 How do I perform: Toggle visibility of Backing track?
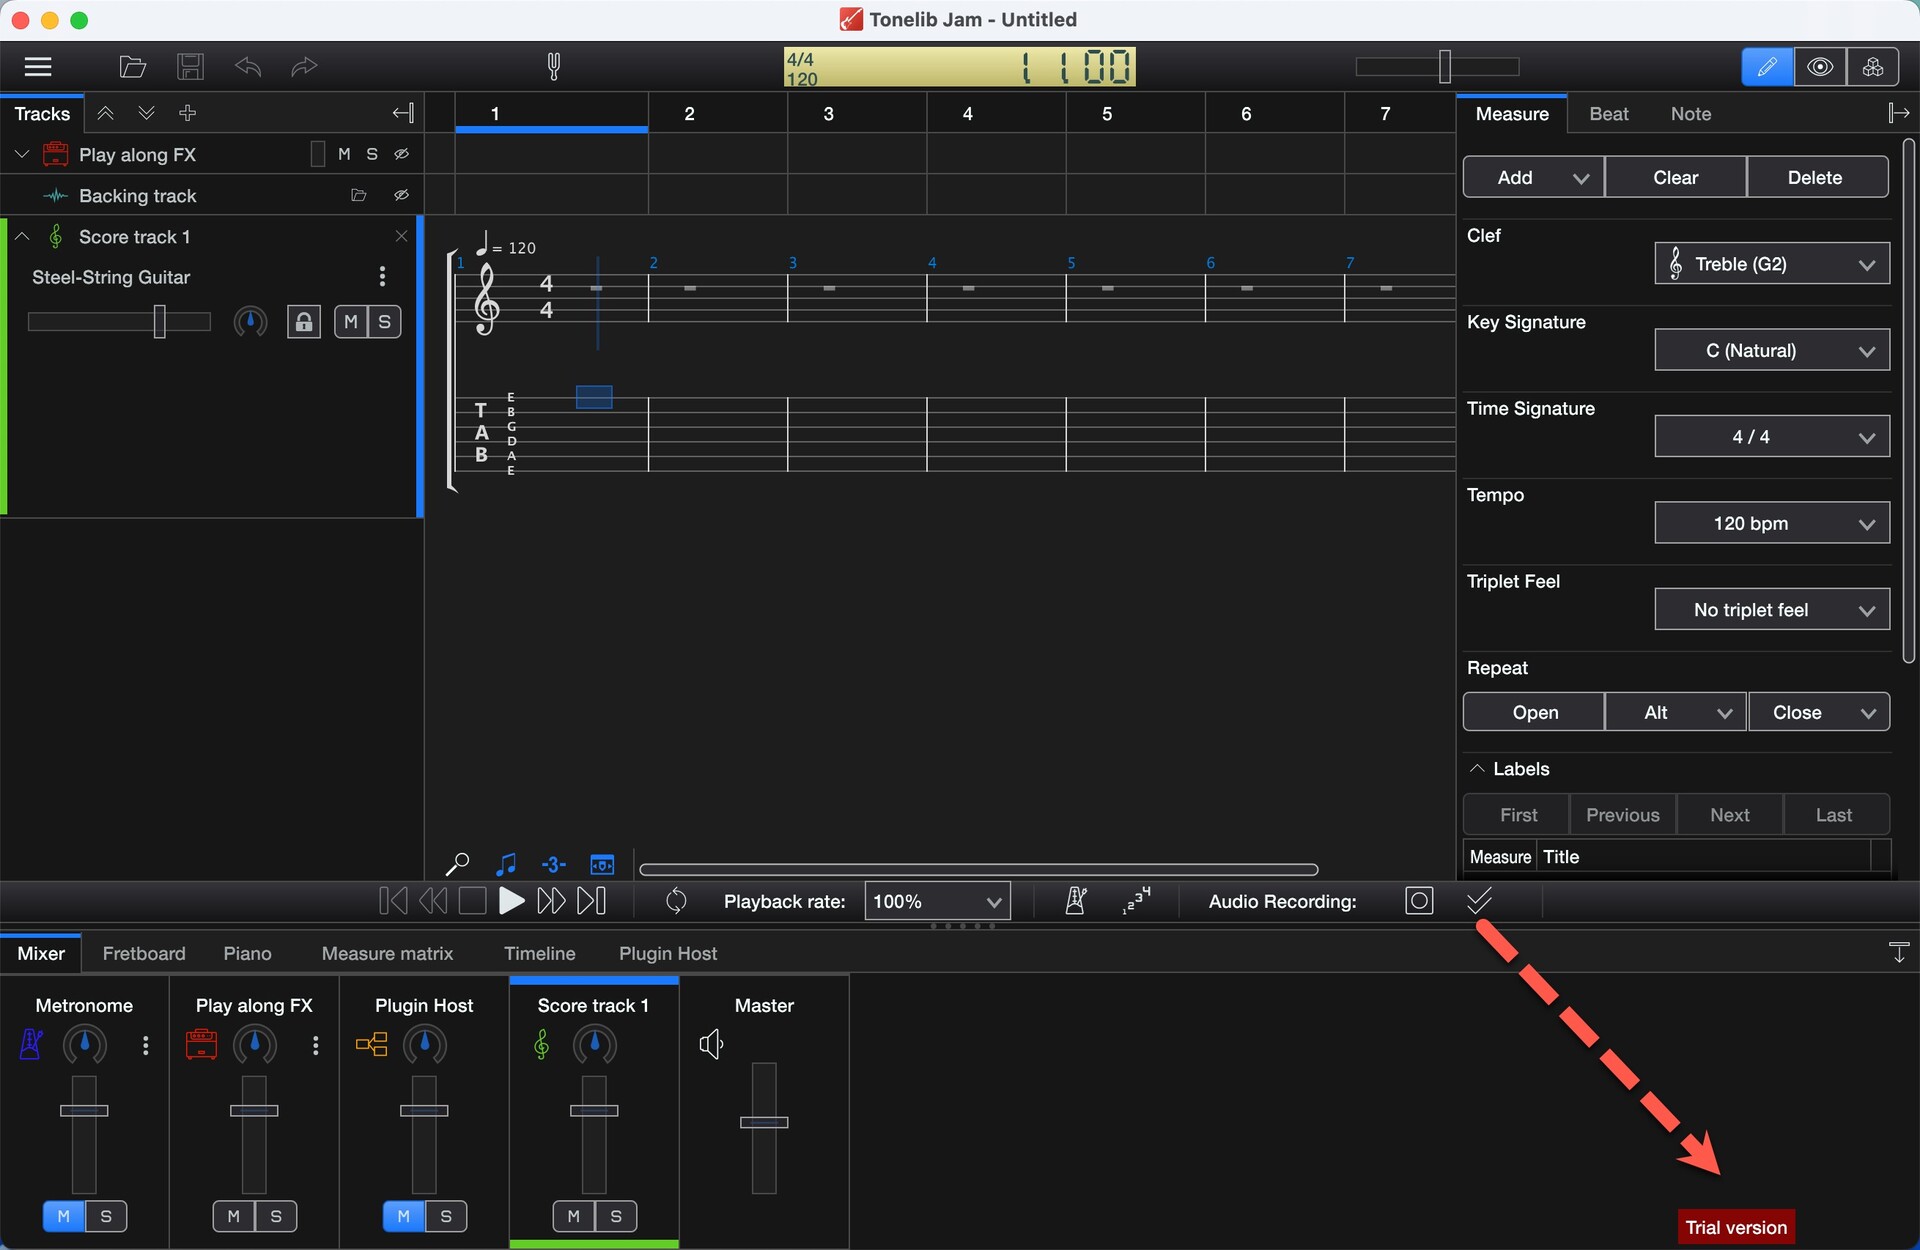point(401,195)
